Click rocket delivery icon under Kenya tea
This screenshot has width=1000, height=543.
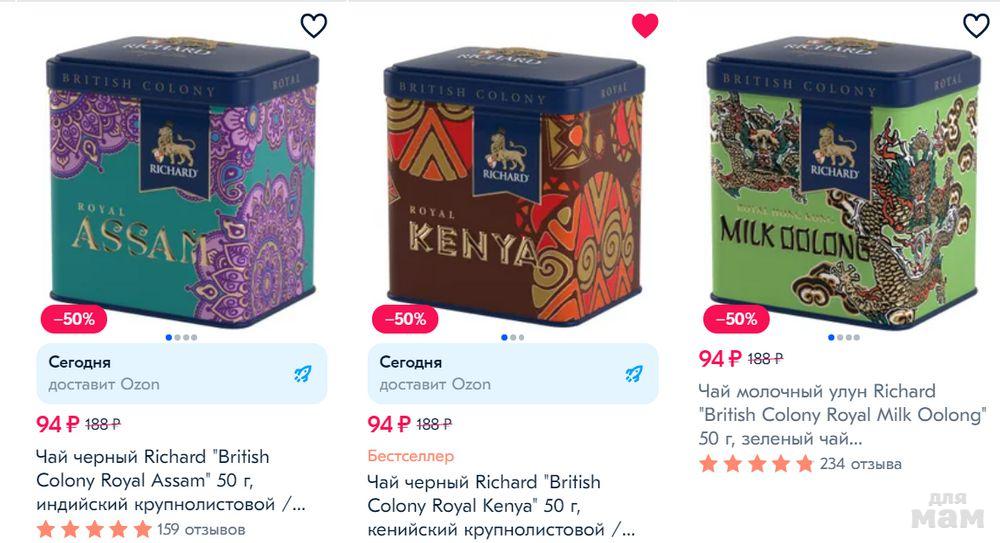[634, 374]
